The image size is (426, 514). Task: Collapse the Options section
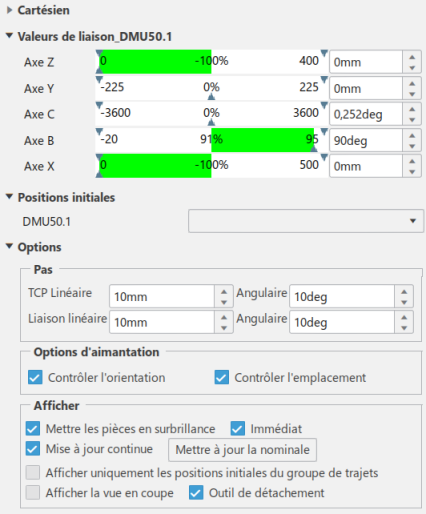click(9, 247)
